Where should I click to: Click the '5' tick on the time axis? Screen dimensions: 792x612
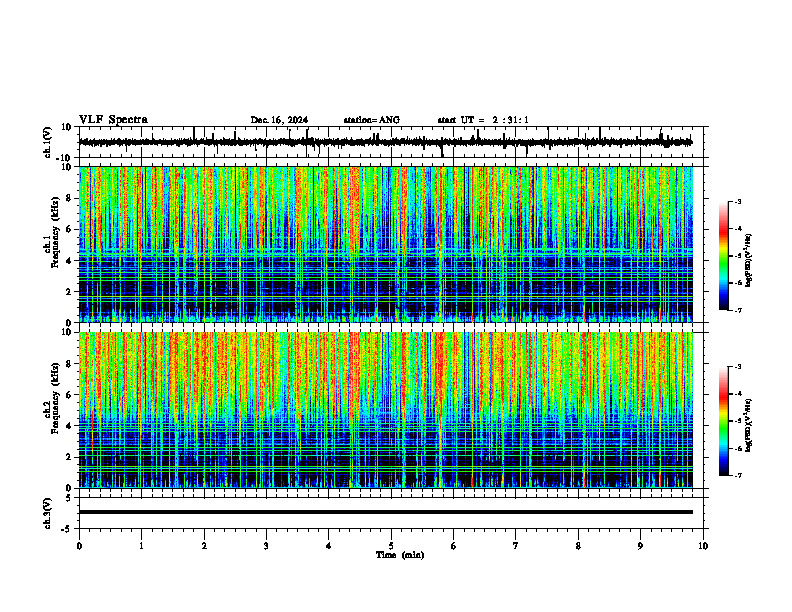pos(391,546)
